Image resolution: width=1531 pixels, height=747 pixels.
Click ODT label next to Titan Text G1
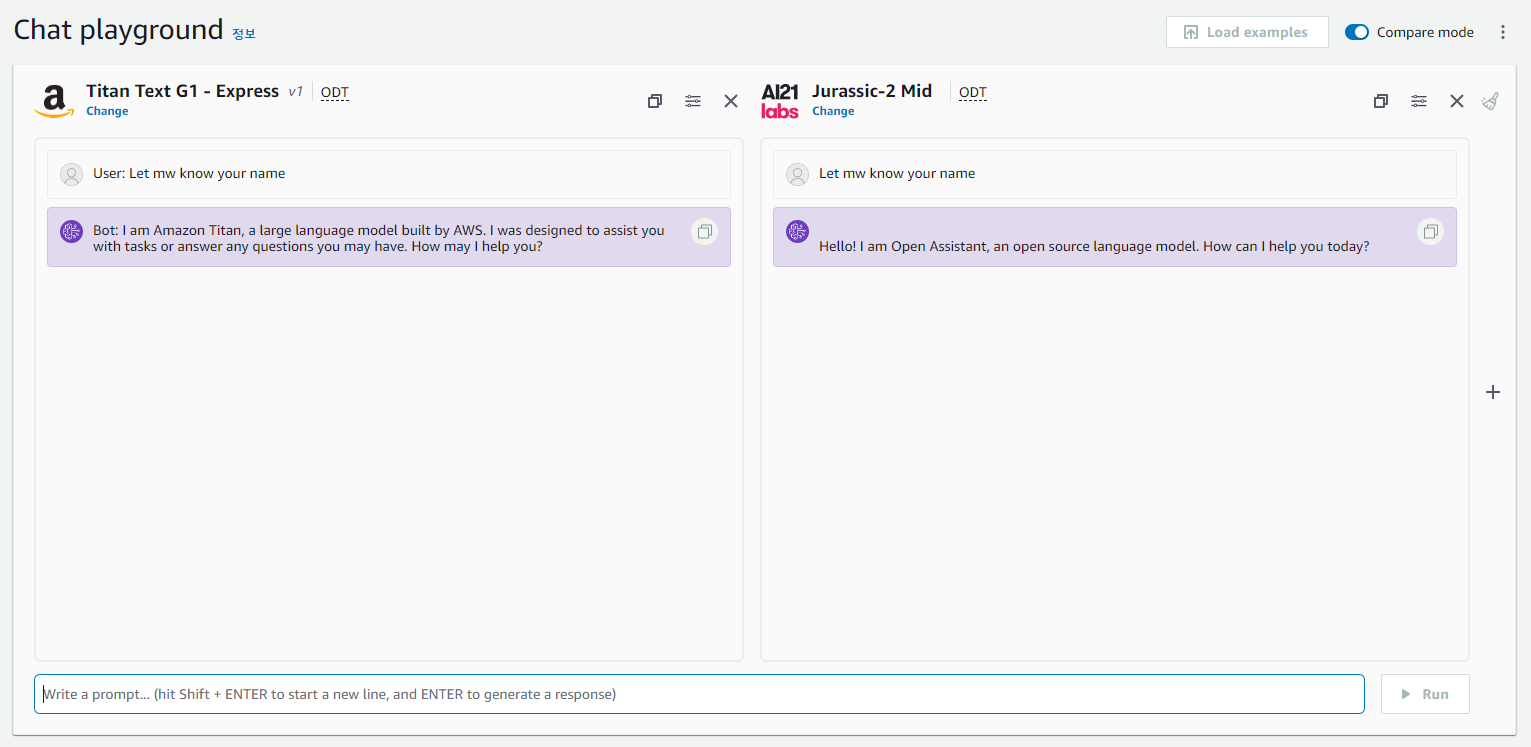[x=335, y=93]
